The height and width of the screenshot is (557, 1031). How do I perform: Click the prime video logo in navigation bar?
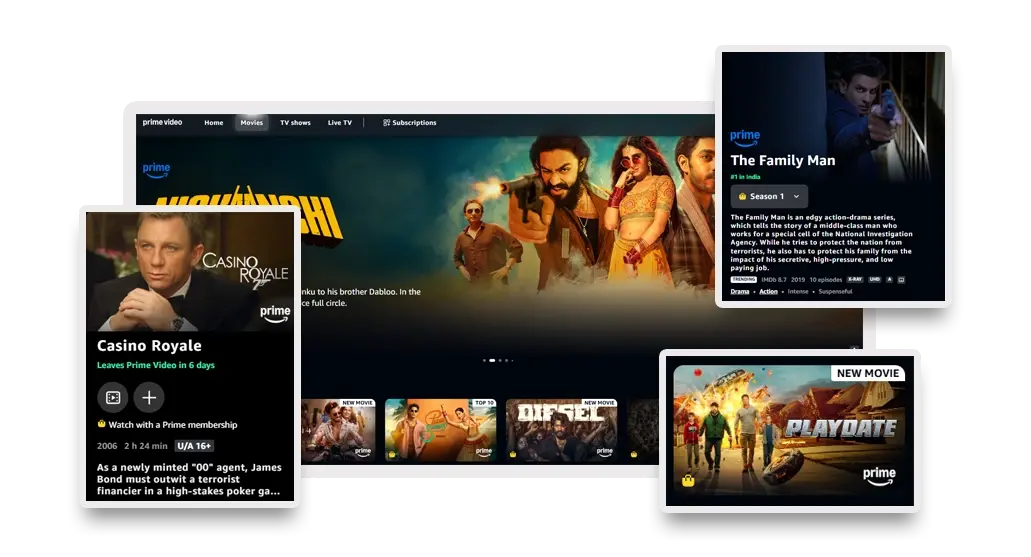(162, 122)
